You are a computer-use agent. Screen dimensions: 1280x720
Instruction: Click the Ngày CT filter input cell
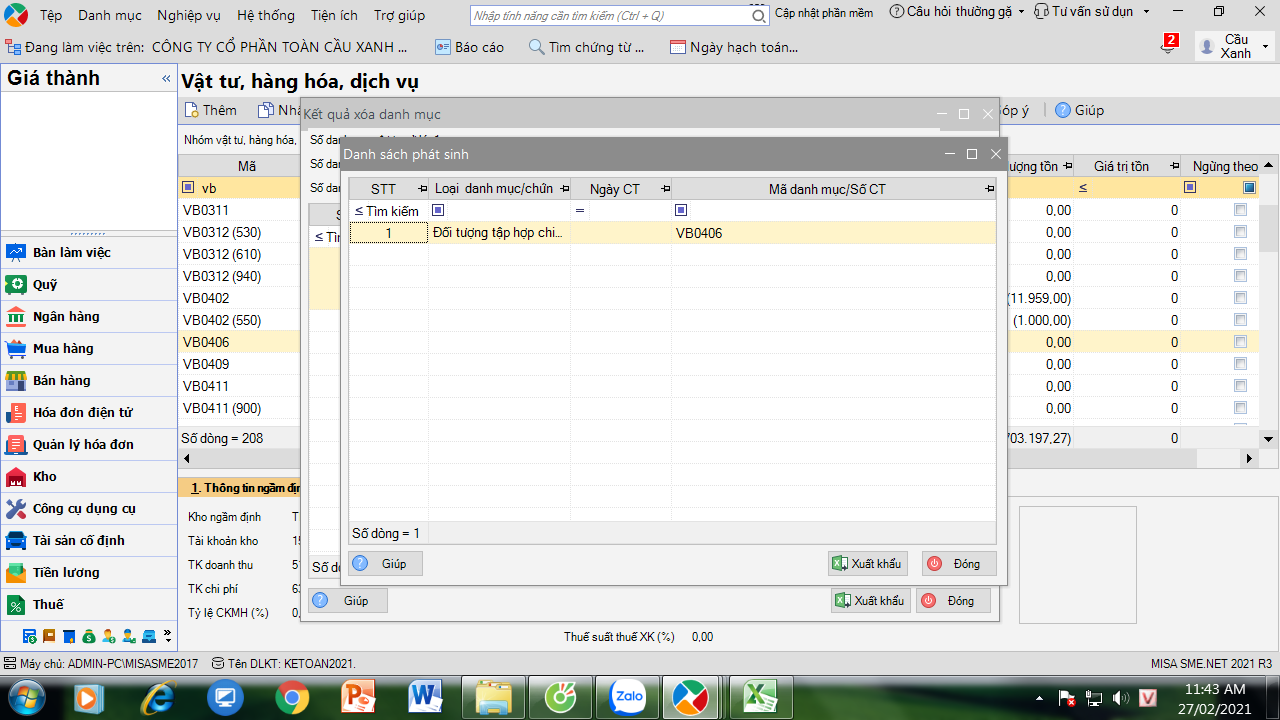(x=630, y=210)
